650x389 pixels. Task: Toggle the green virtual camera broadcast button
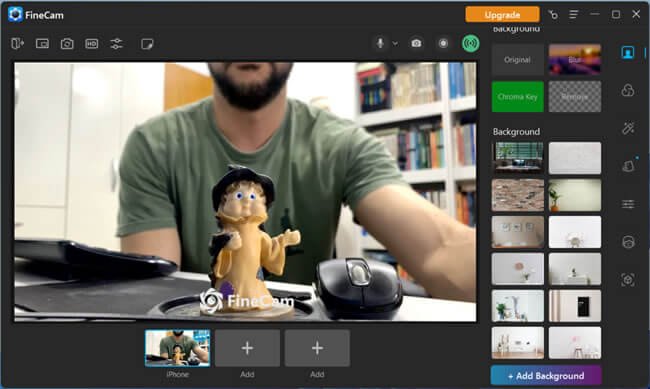[x=471, y=43]
